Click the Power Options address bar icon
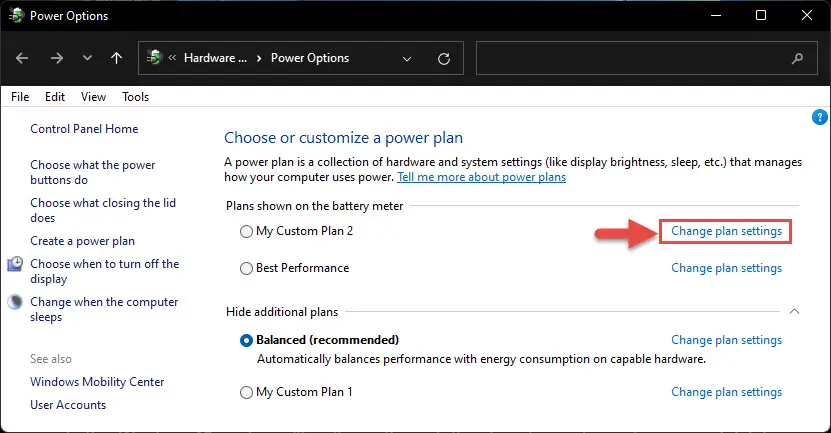The width and height of the screenshot is (831, 433). [x=155, y=57]
